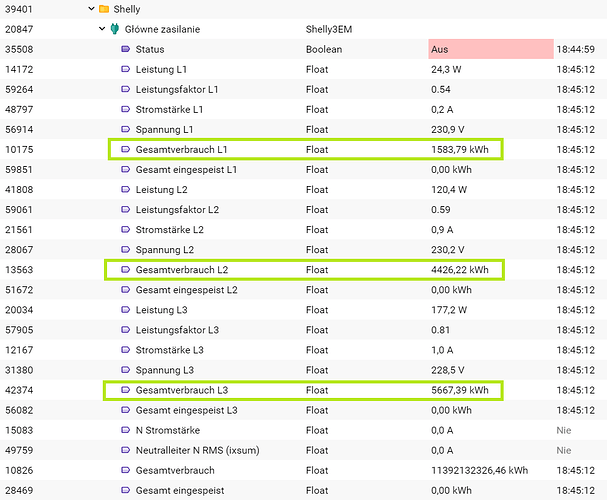
Task: Click the 228,5 V voltage value
Action: (448, 370)
